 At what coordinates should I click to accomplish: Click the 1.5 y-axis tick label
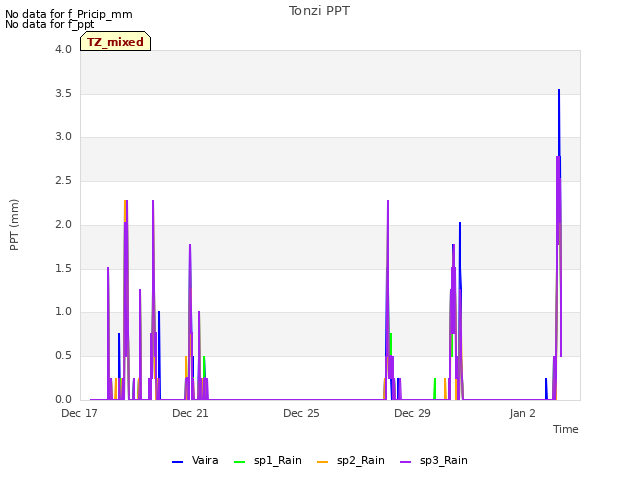63,269
